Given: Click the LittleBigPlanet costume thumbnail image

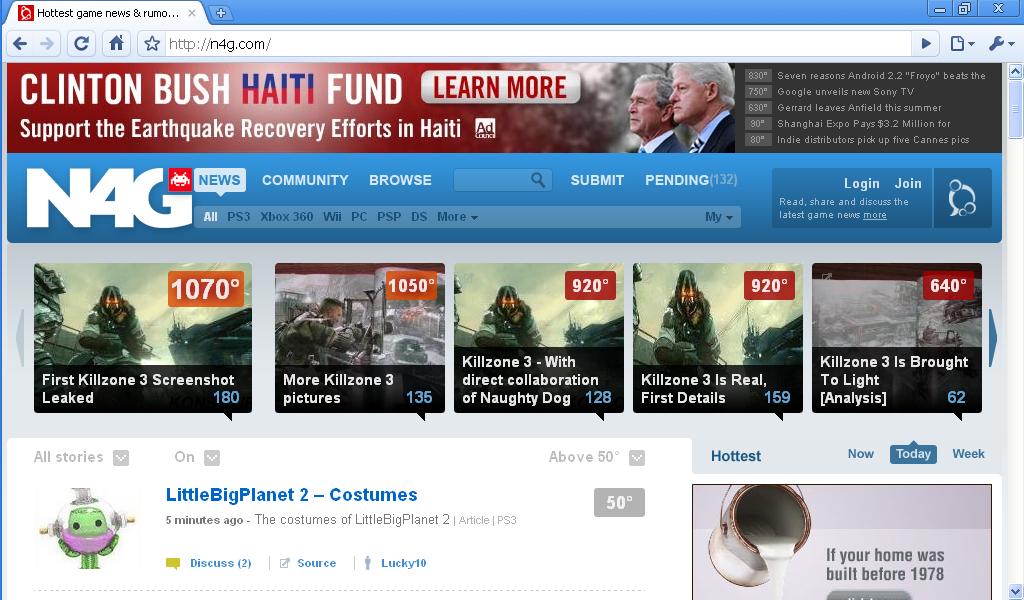Looking at the screenshot, I should pyautogui.click(x=87, y=529).
